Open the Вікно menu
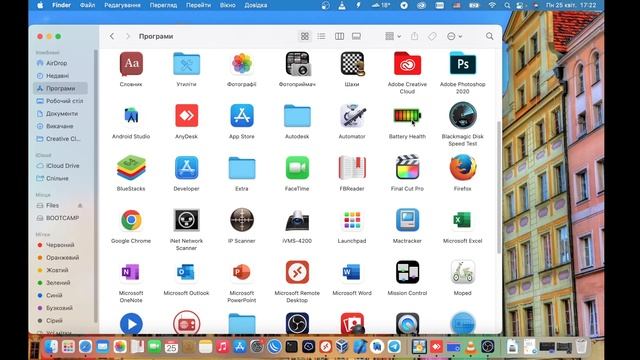Screen dimensions: 640x360 pyautogui.click(x=227, y=5)
